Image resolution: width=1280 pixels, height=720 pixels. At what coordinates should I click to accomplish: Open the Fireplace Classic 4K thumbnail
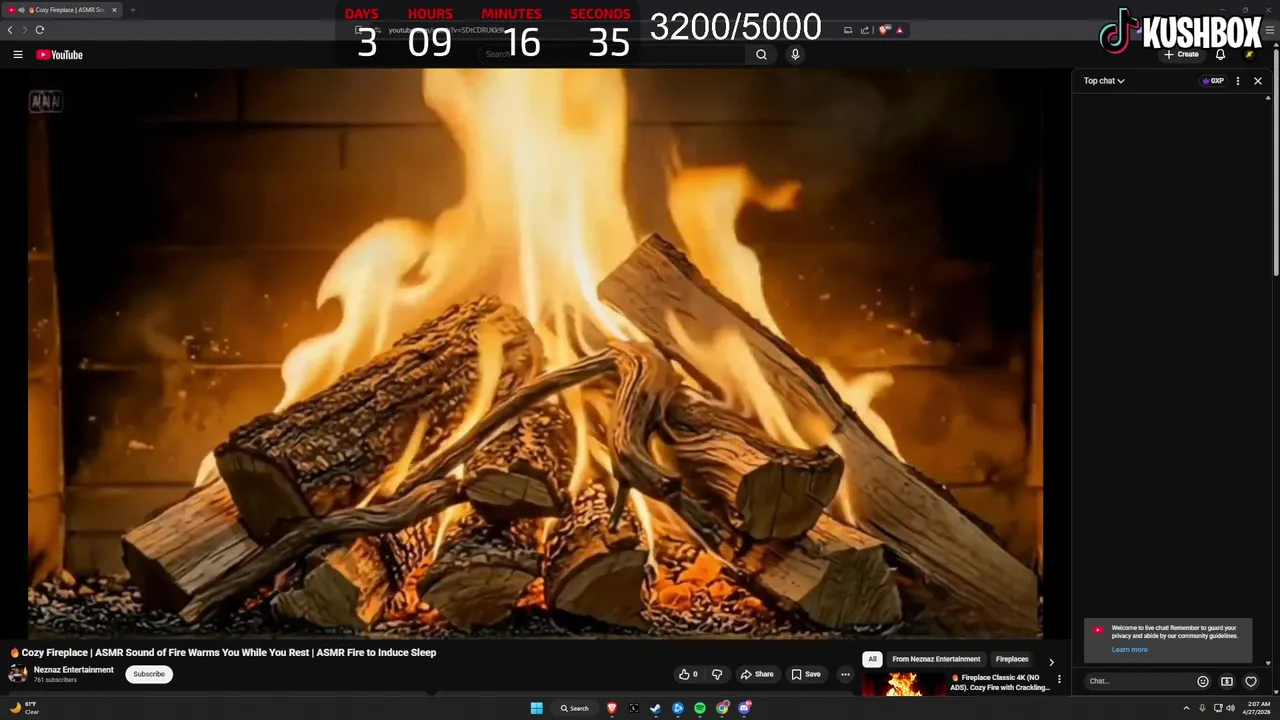coord(904,685)
